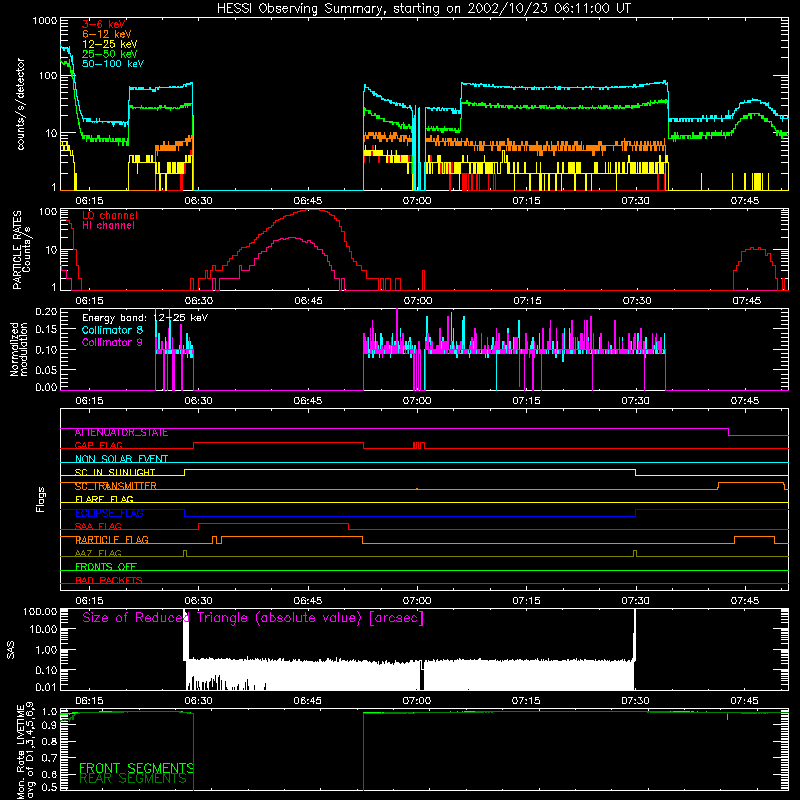The image size is (800, 800).
Task: Click the 1000 value on counts axis
Action: click(x=44, y=21)
